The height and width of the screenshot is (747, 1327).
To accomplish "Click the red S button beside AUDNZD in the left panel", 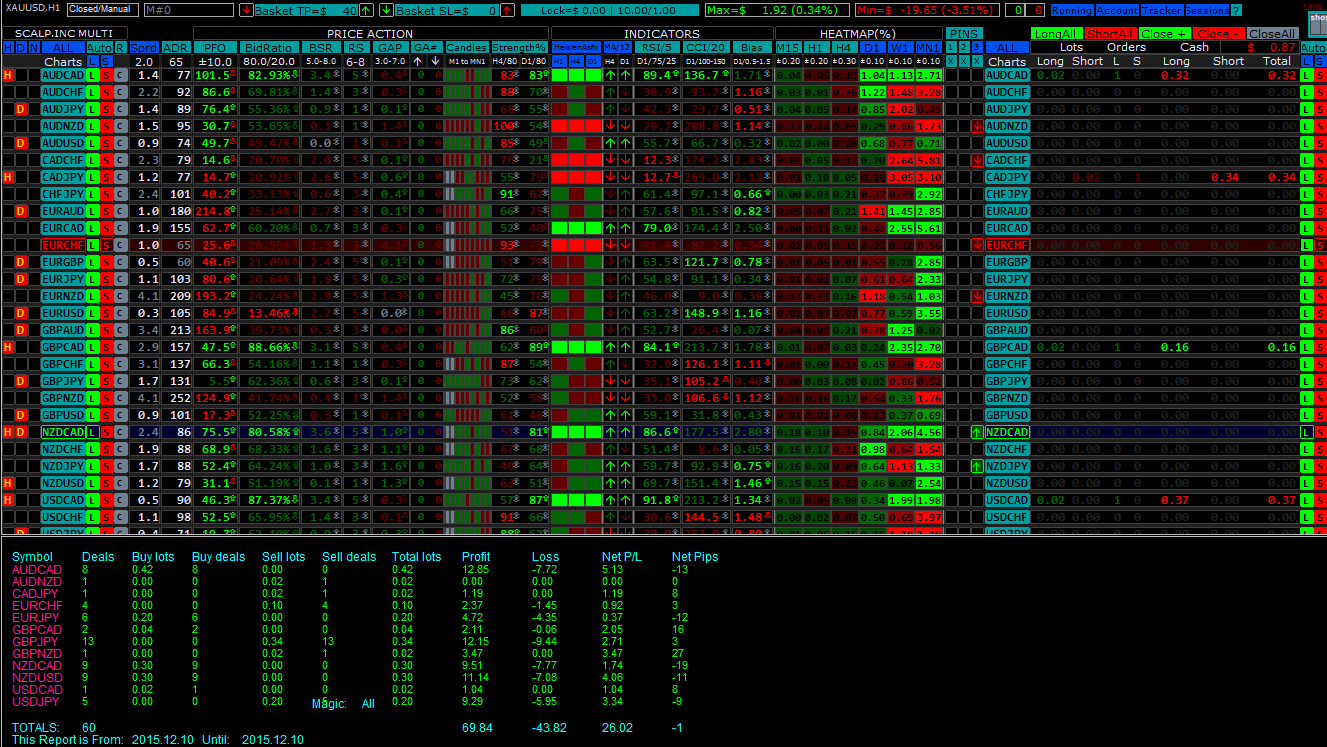I will click(107, 126).
